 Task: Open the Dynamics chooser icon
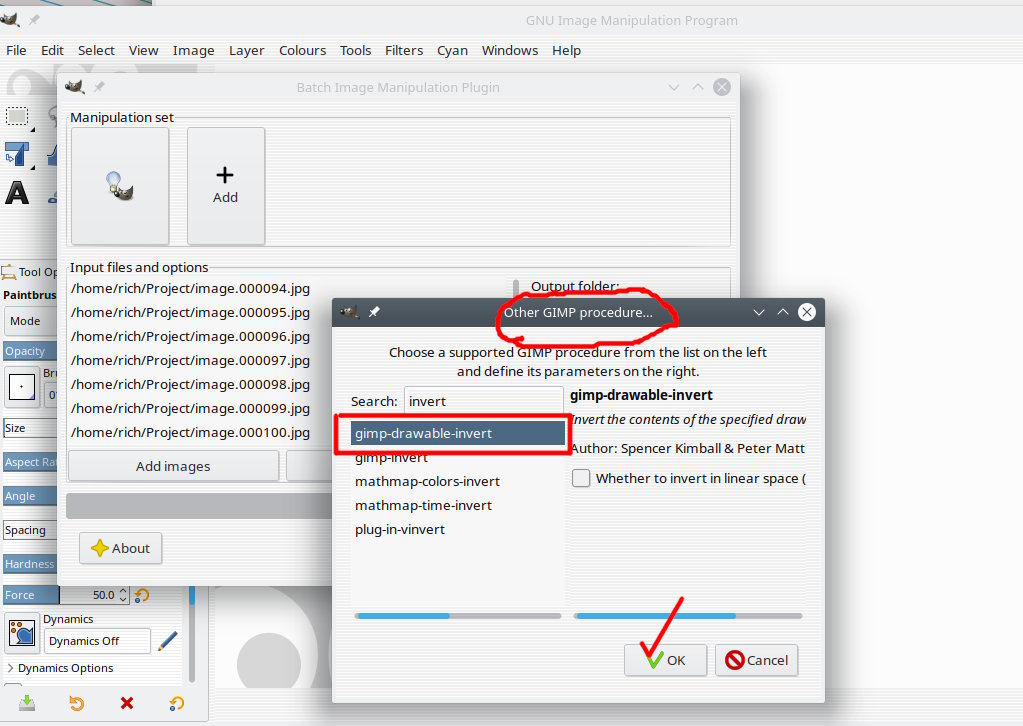pos(22,633)
